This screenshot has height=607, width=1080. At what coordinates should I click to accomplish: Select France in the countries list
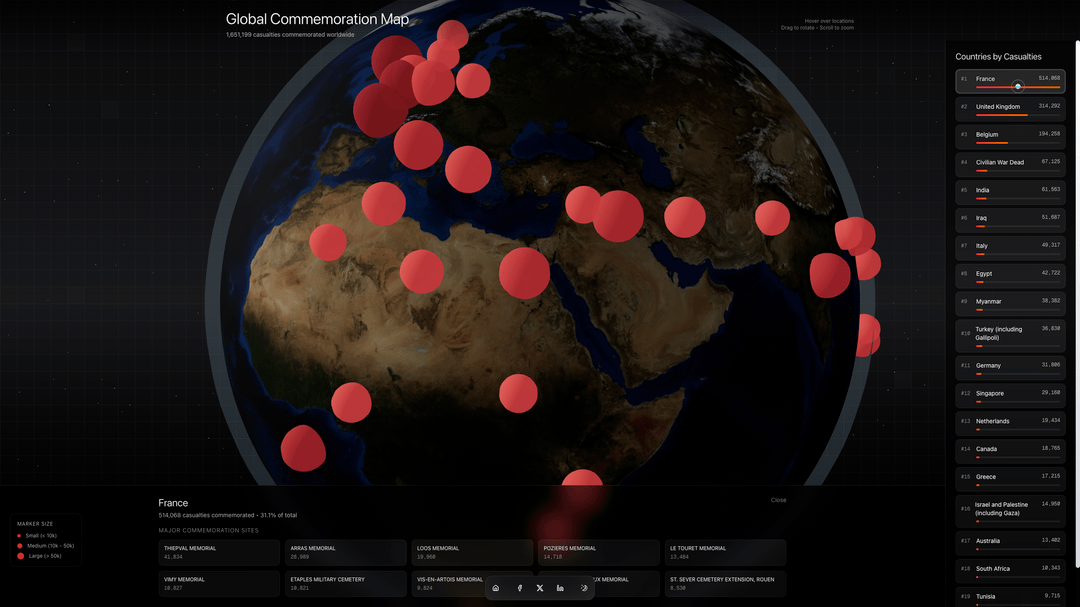point(1010,81)
